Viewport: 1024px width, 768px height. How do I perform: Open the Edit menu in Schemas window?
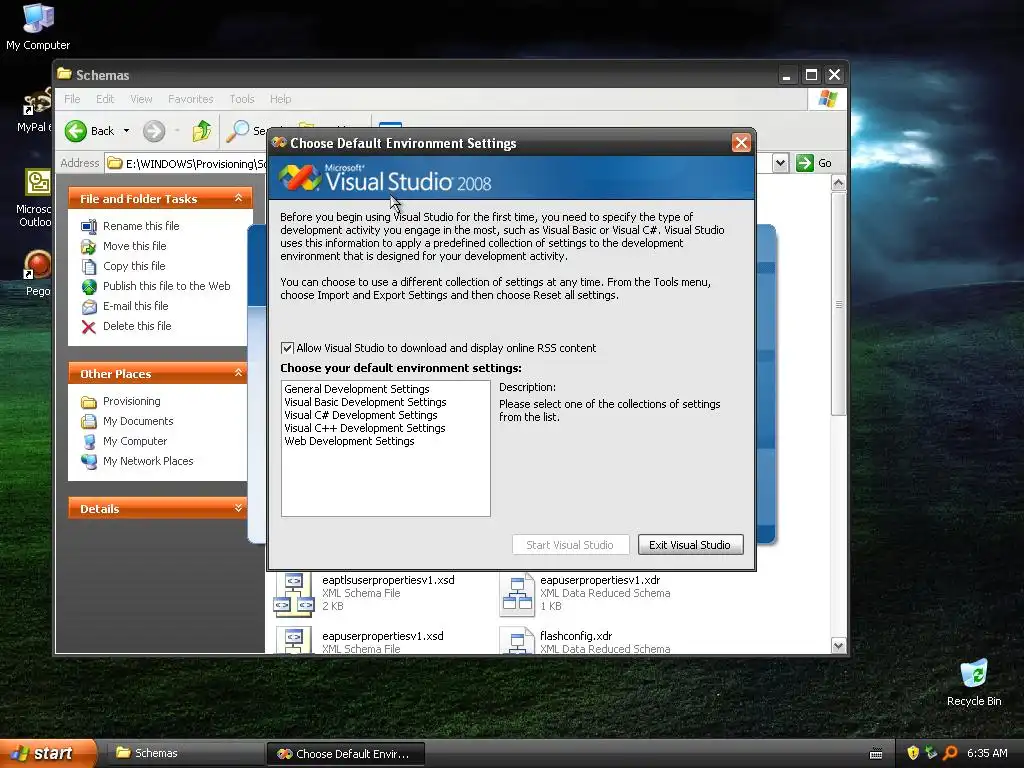[x=104, y=99]
